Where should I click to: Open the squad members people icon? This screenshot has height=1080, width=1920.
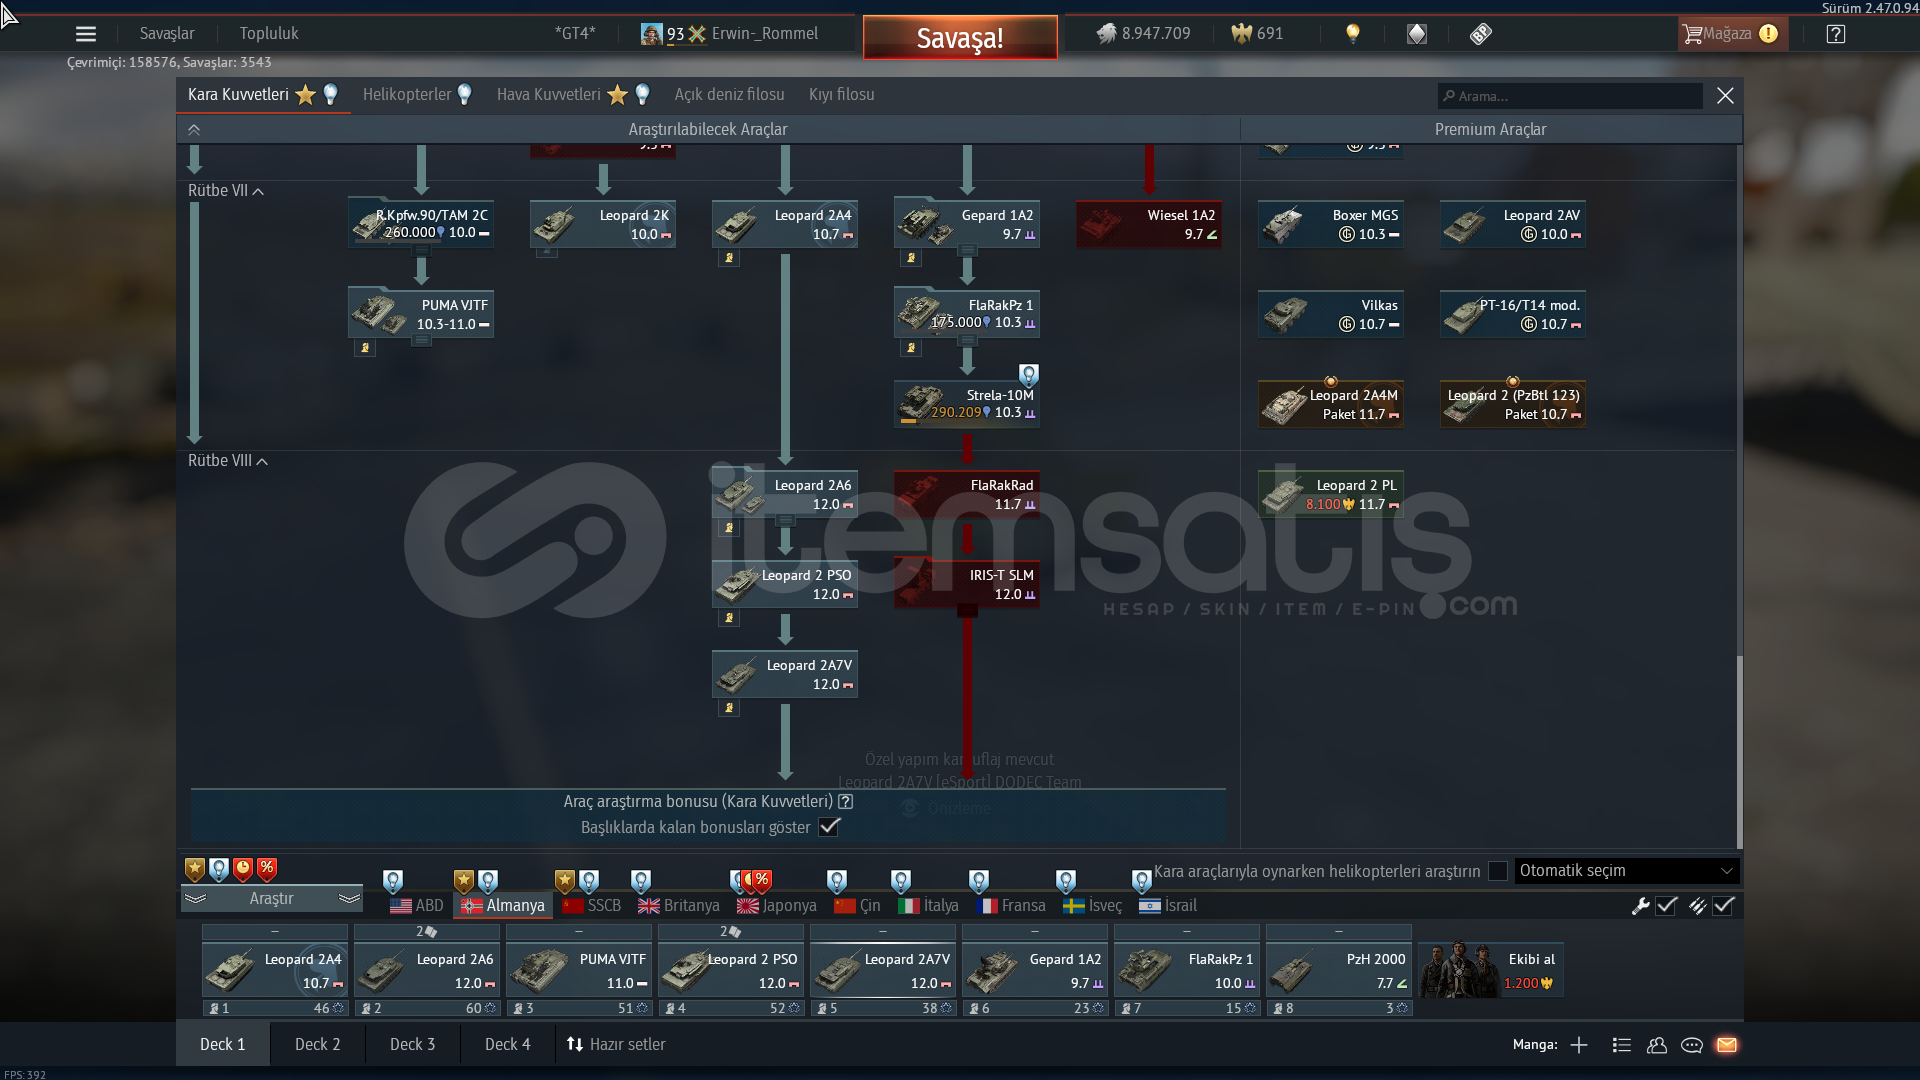click(x=1657, y=1045)
